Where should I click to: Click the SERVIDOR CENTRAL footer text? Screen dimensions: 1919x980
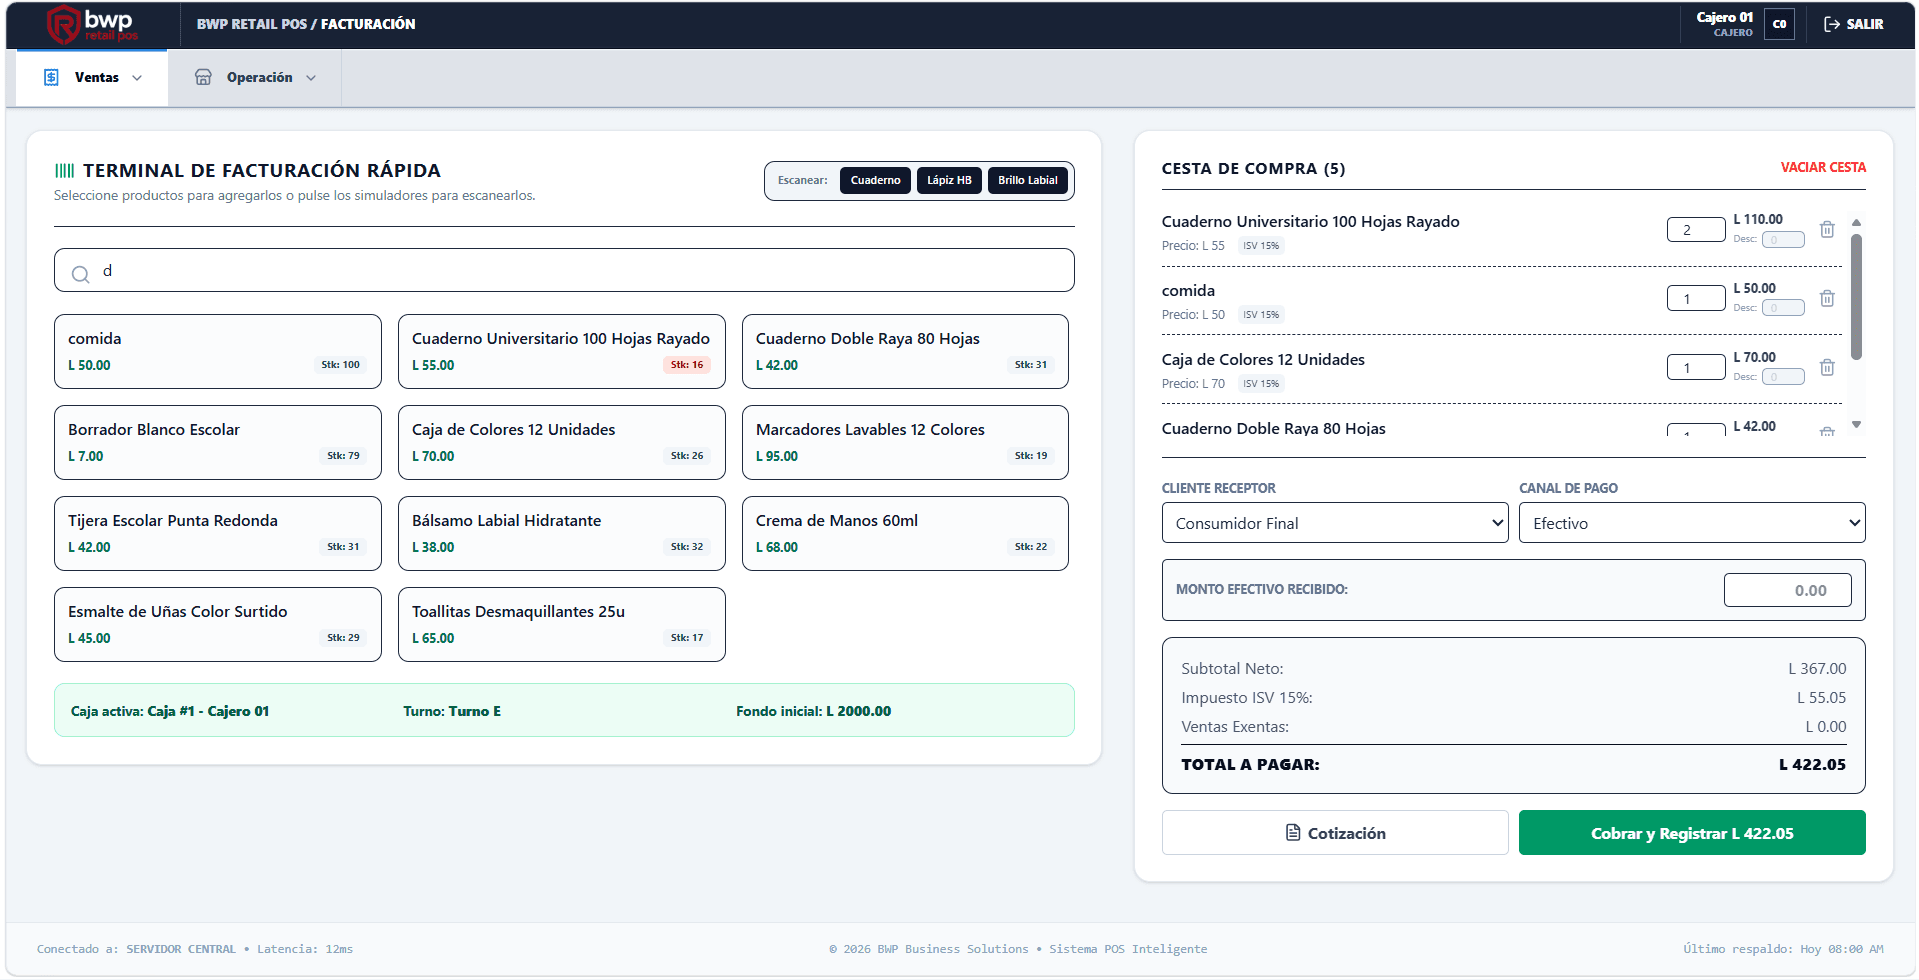pyautogui.click(x=181, y=949)
